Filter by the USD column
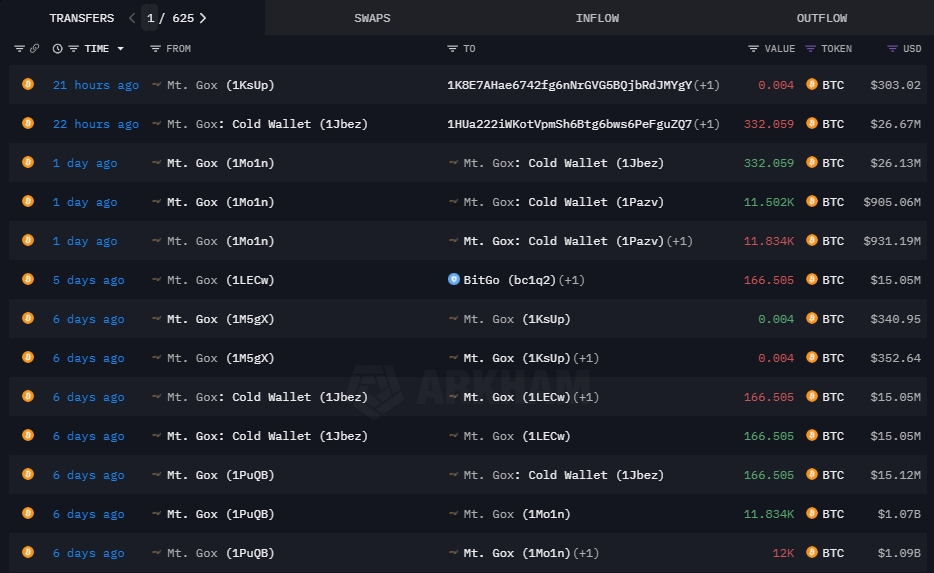The image size is (934, 573). (892, 48)
